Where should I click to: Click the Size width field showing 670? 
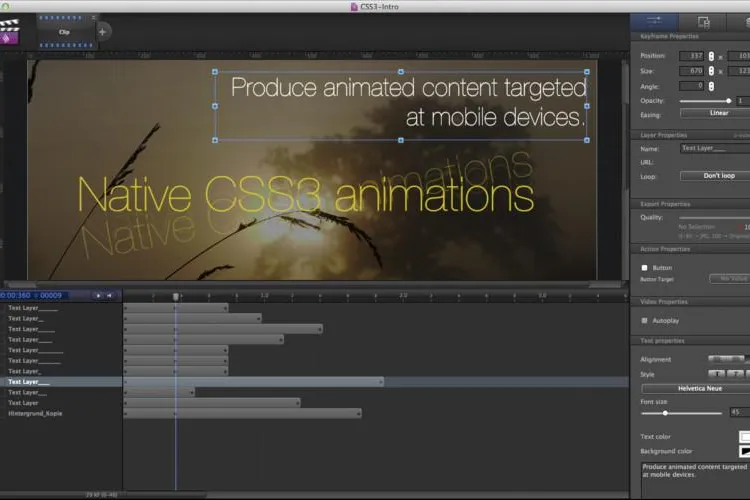(x=692, y=71)
